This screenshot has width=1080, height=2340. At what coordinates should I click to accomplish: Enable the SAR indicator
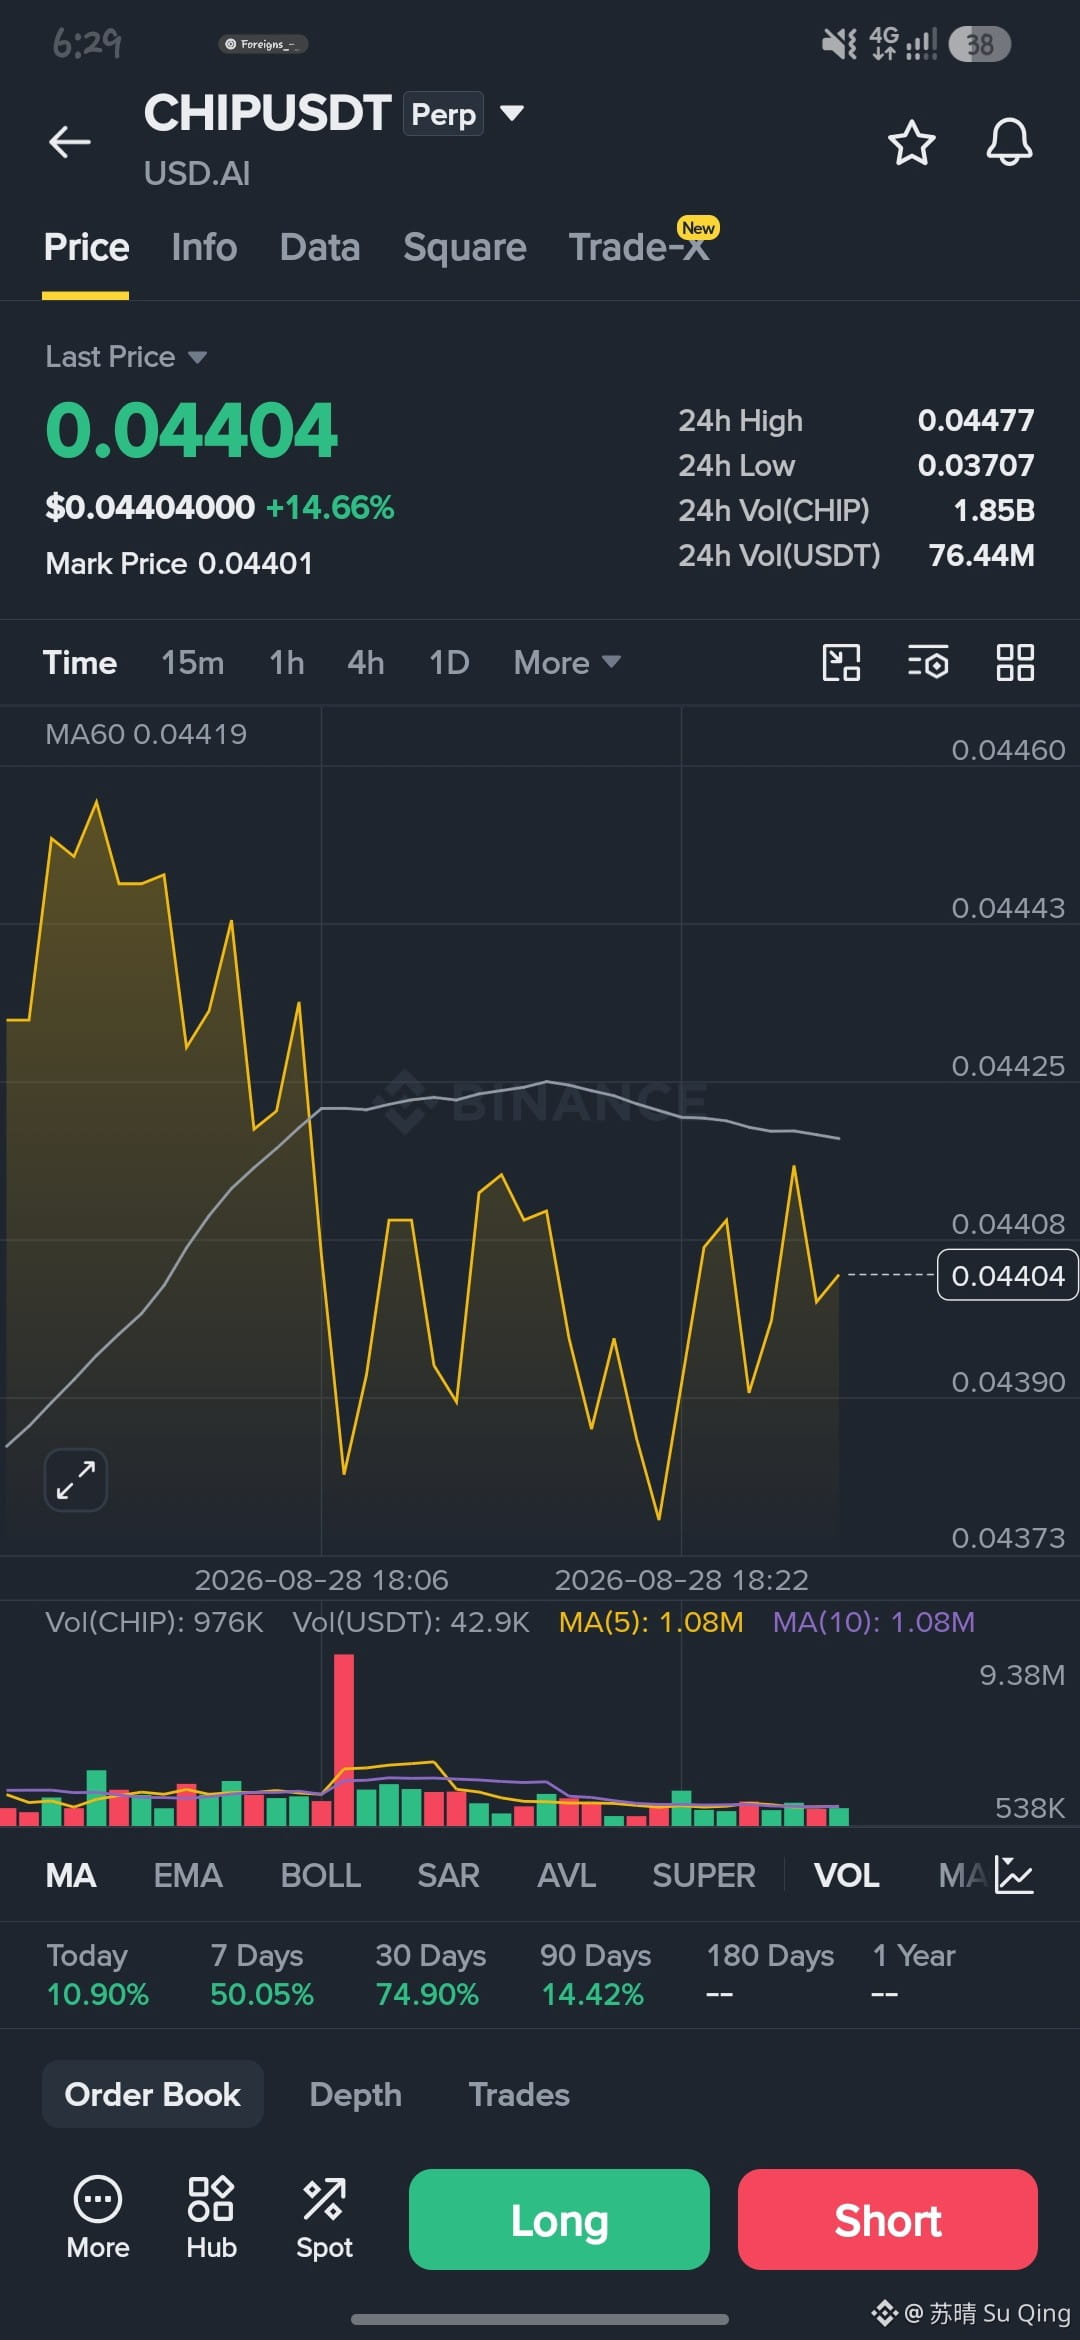pos(448,1875)
